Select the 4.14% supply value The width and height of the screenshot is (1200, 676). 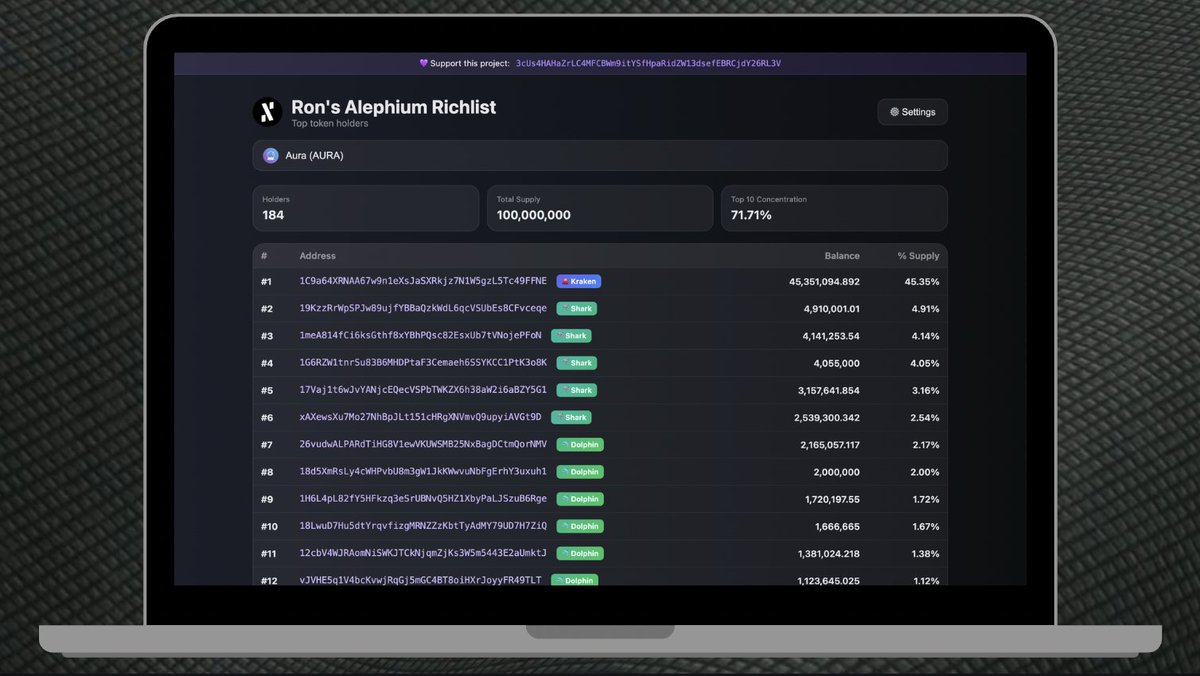coord(925,336)
